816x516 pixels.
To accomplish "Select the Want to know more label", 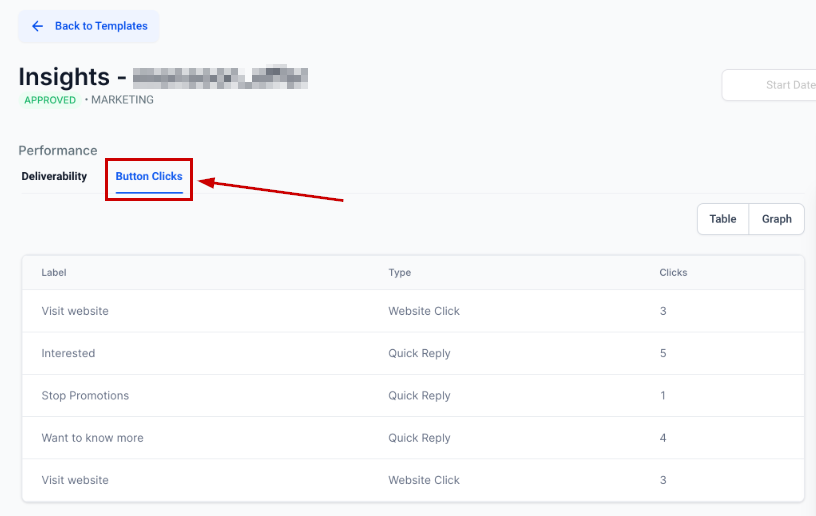I will pyautogui.click(x=92, y=438).
